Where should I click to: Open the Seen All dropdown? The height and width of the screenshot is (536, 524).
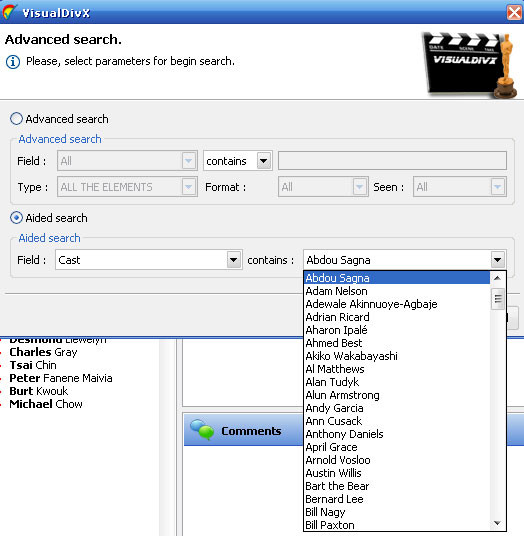[x=498, y=187]
